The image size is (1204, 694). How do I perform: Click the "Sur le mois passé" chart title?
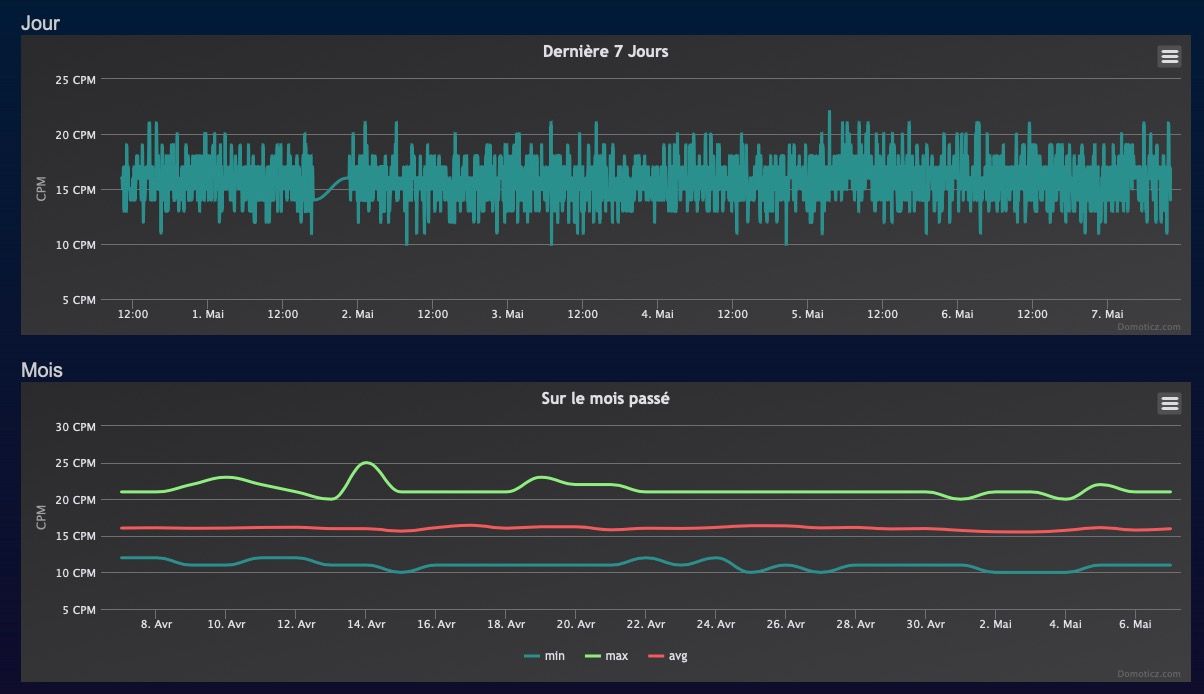605,398
